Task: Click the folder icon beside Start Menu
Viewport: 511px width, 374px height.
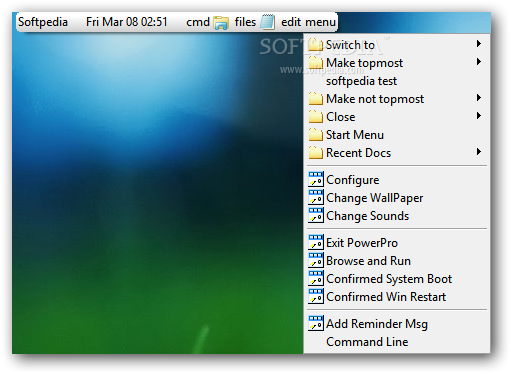Action: coord(316,135)
